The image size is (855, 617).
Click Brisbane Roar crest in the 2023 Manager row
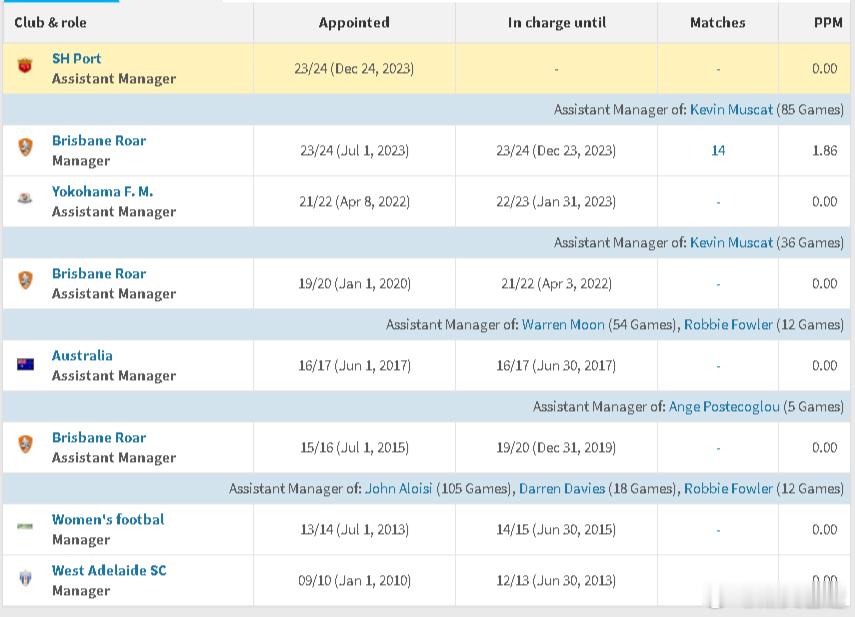25,147
